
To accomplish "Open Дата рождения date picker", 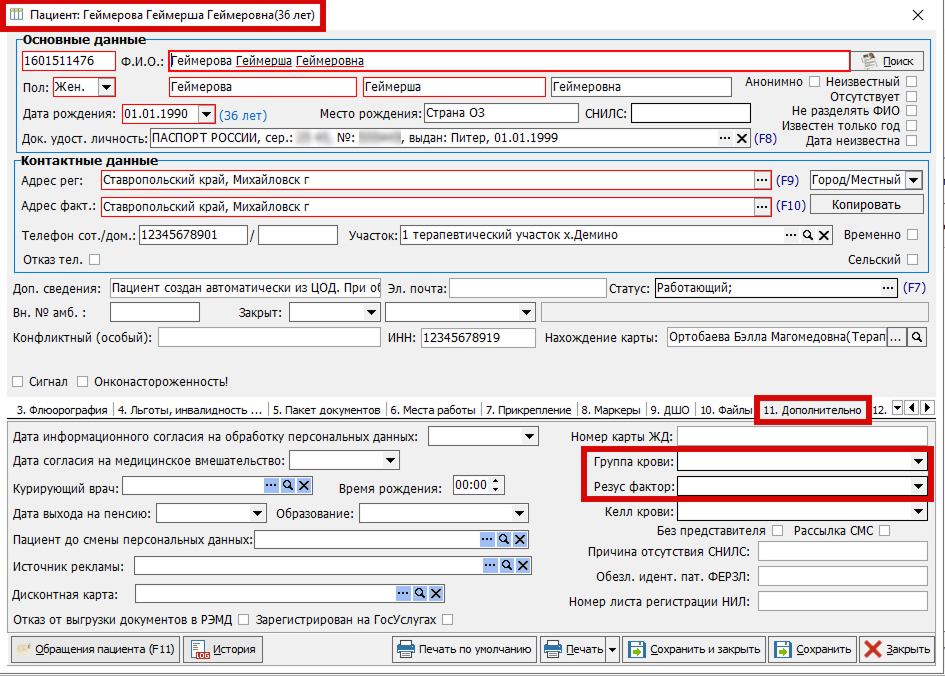I will 206,114.
